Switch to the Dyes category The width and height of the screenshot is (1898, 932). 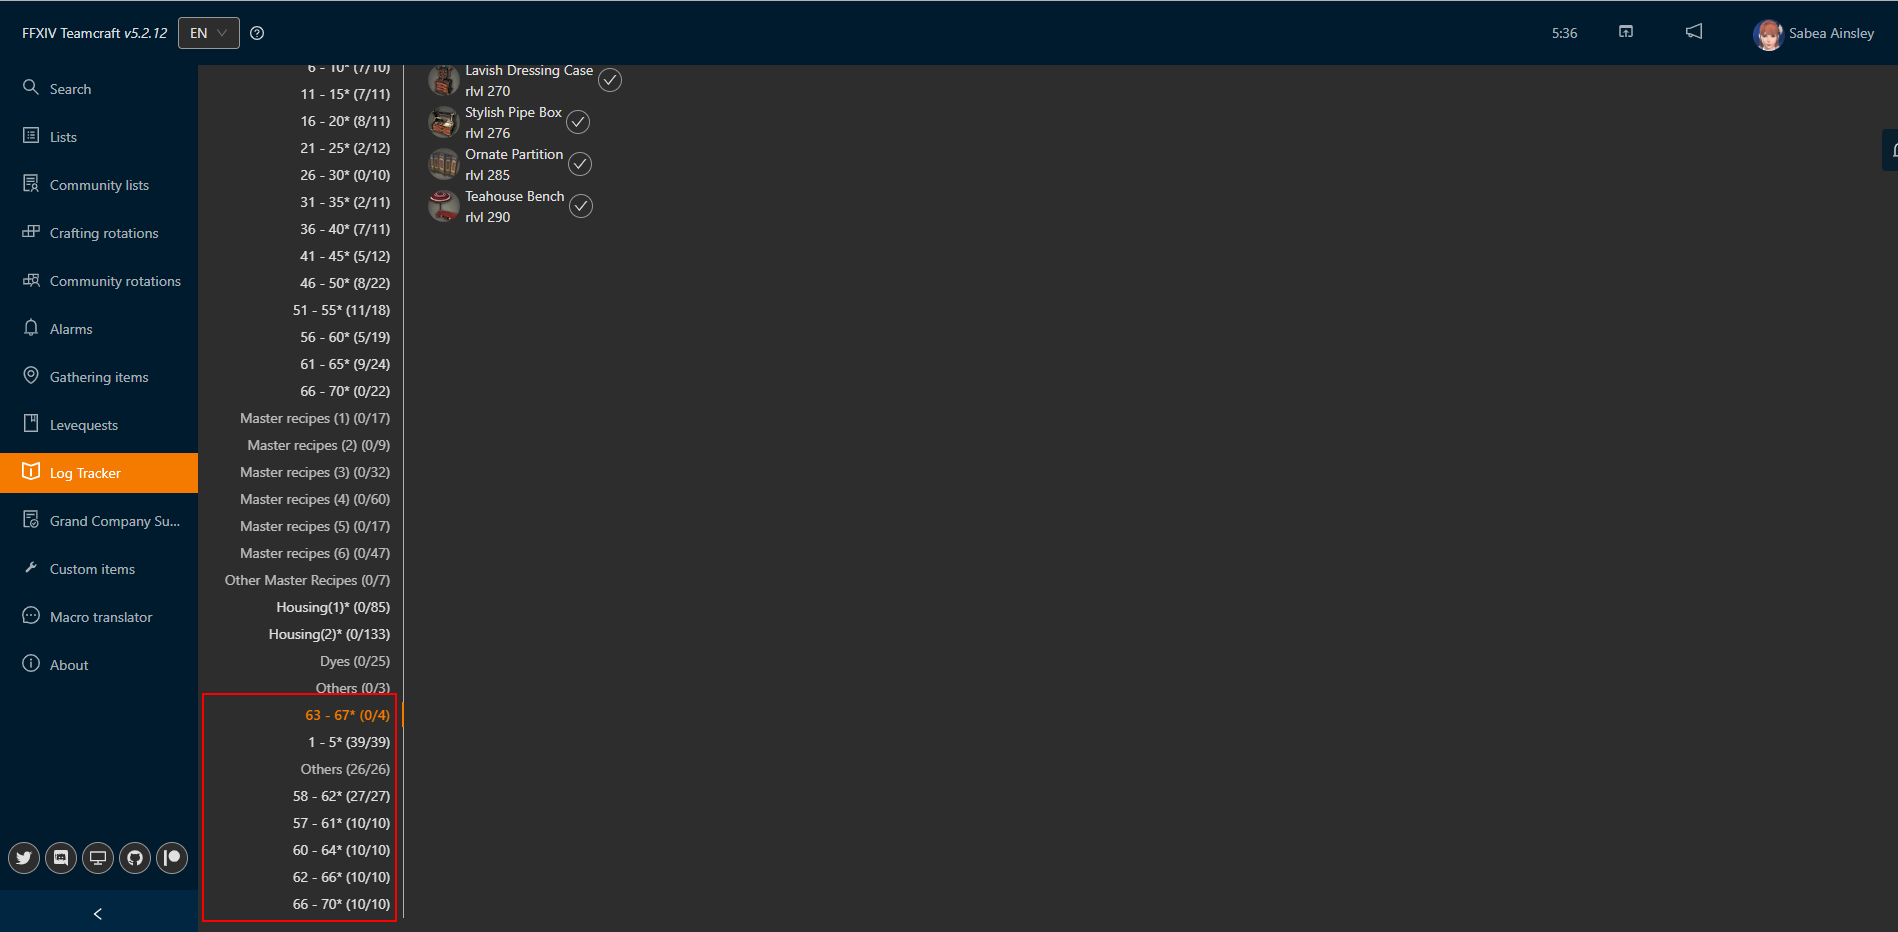(355, 660)
